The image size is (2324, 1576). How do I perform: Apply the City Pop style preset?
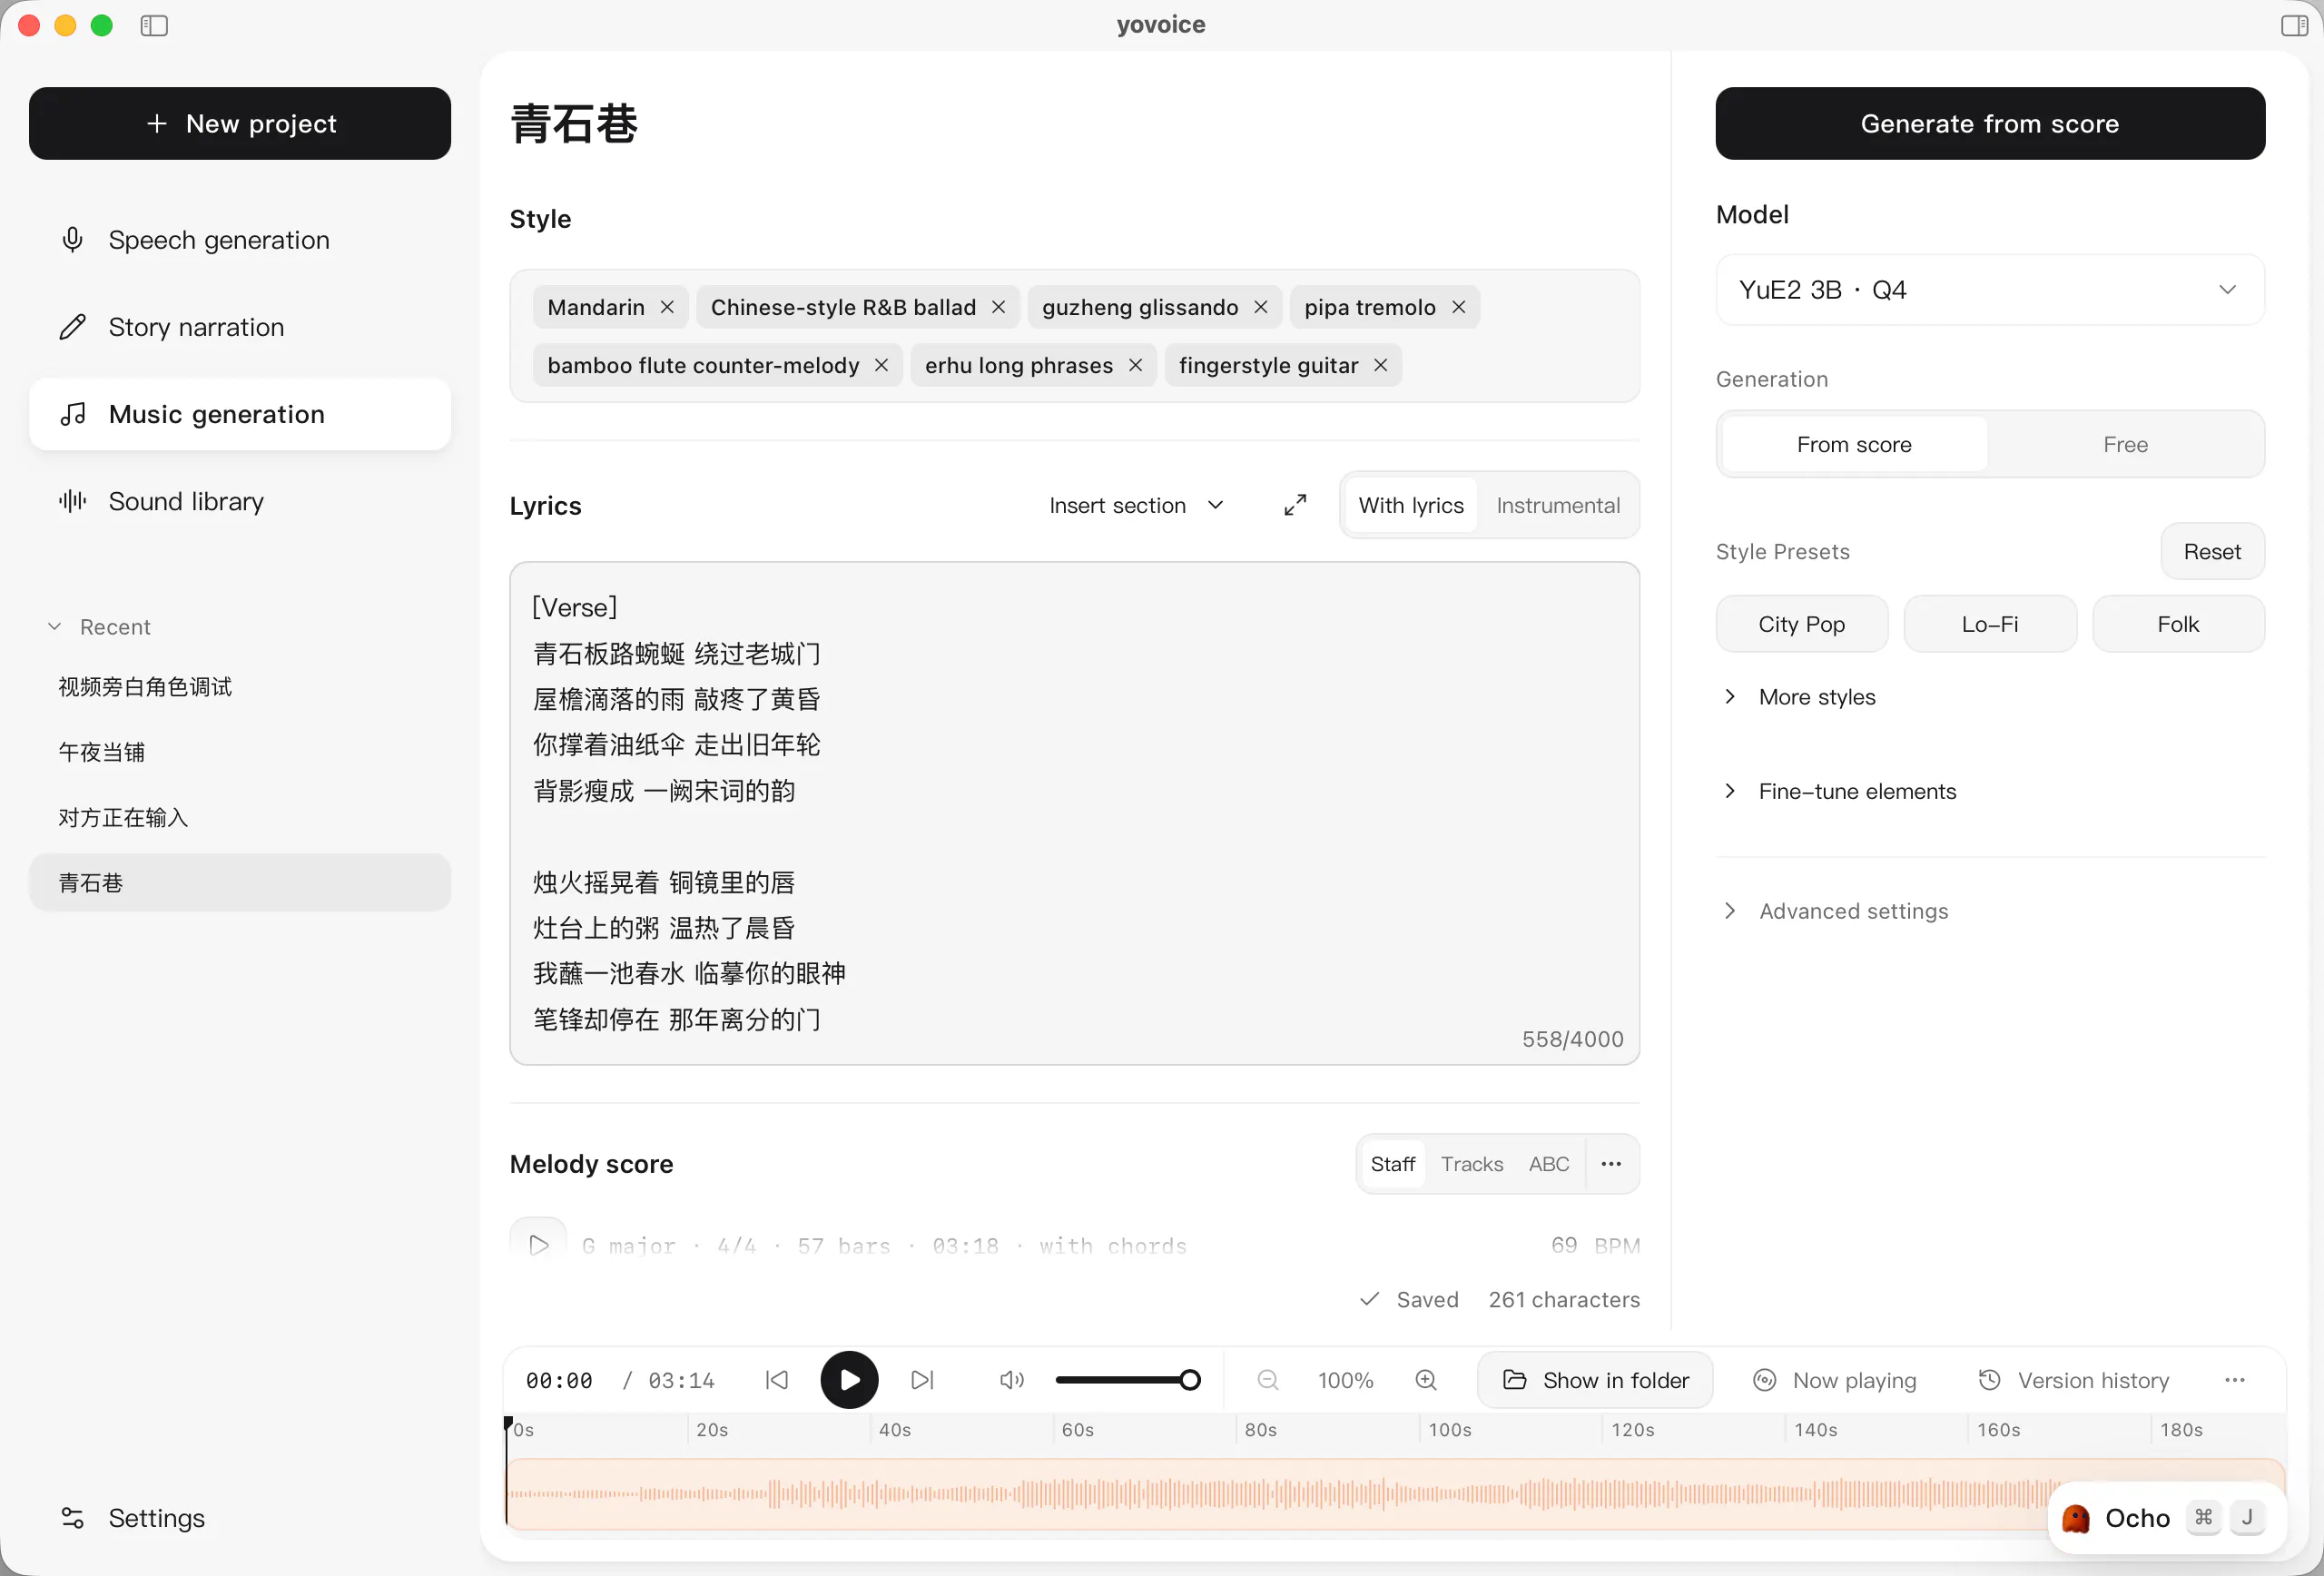(1801, 624)
